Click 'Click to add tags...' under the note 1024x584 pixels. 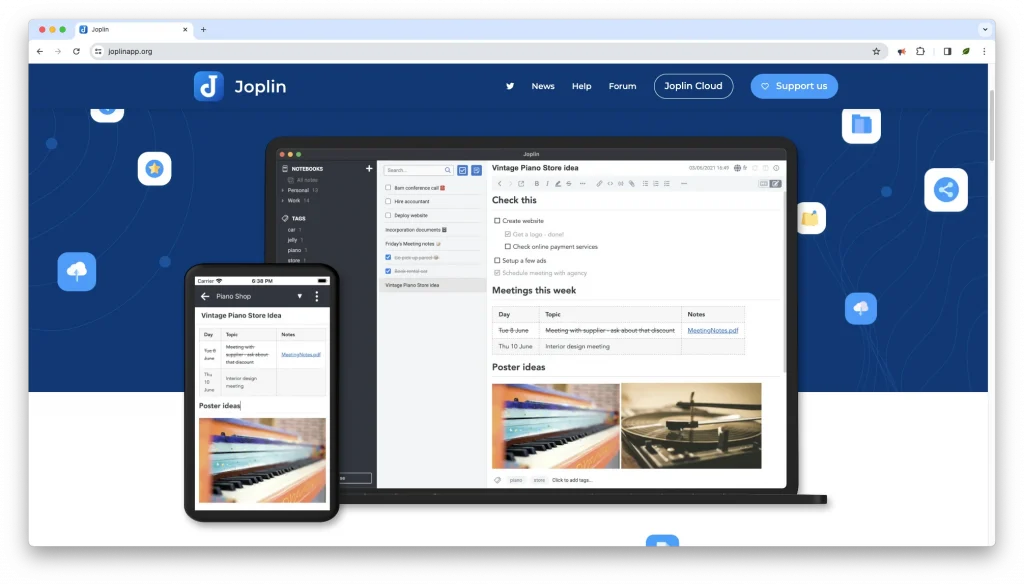(572, 480)
